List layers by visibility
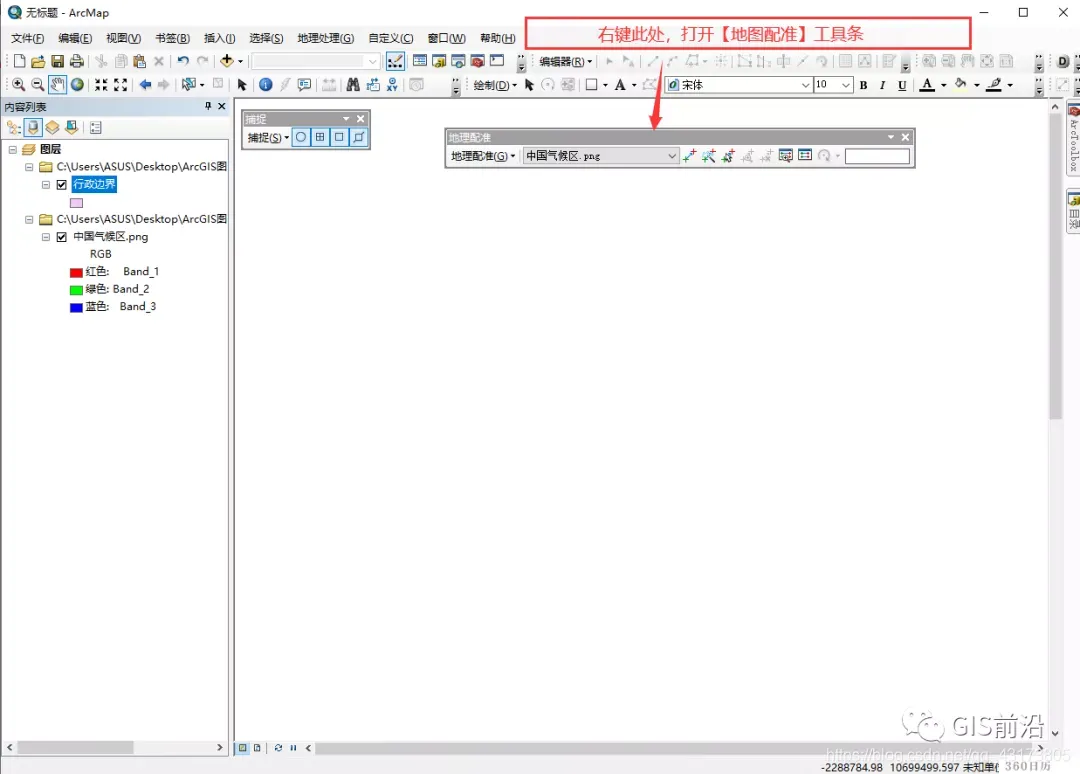 pyautogui.click(x=52, y=127)
